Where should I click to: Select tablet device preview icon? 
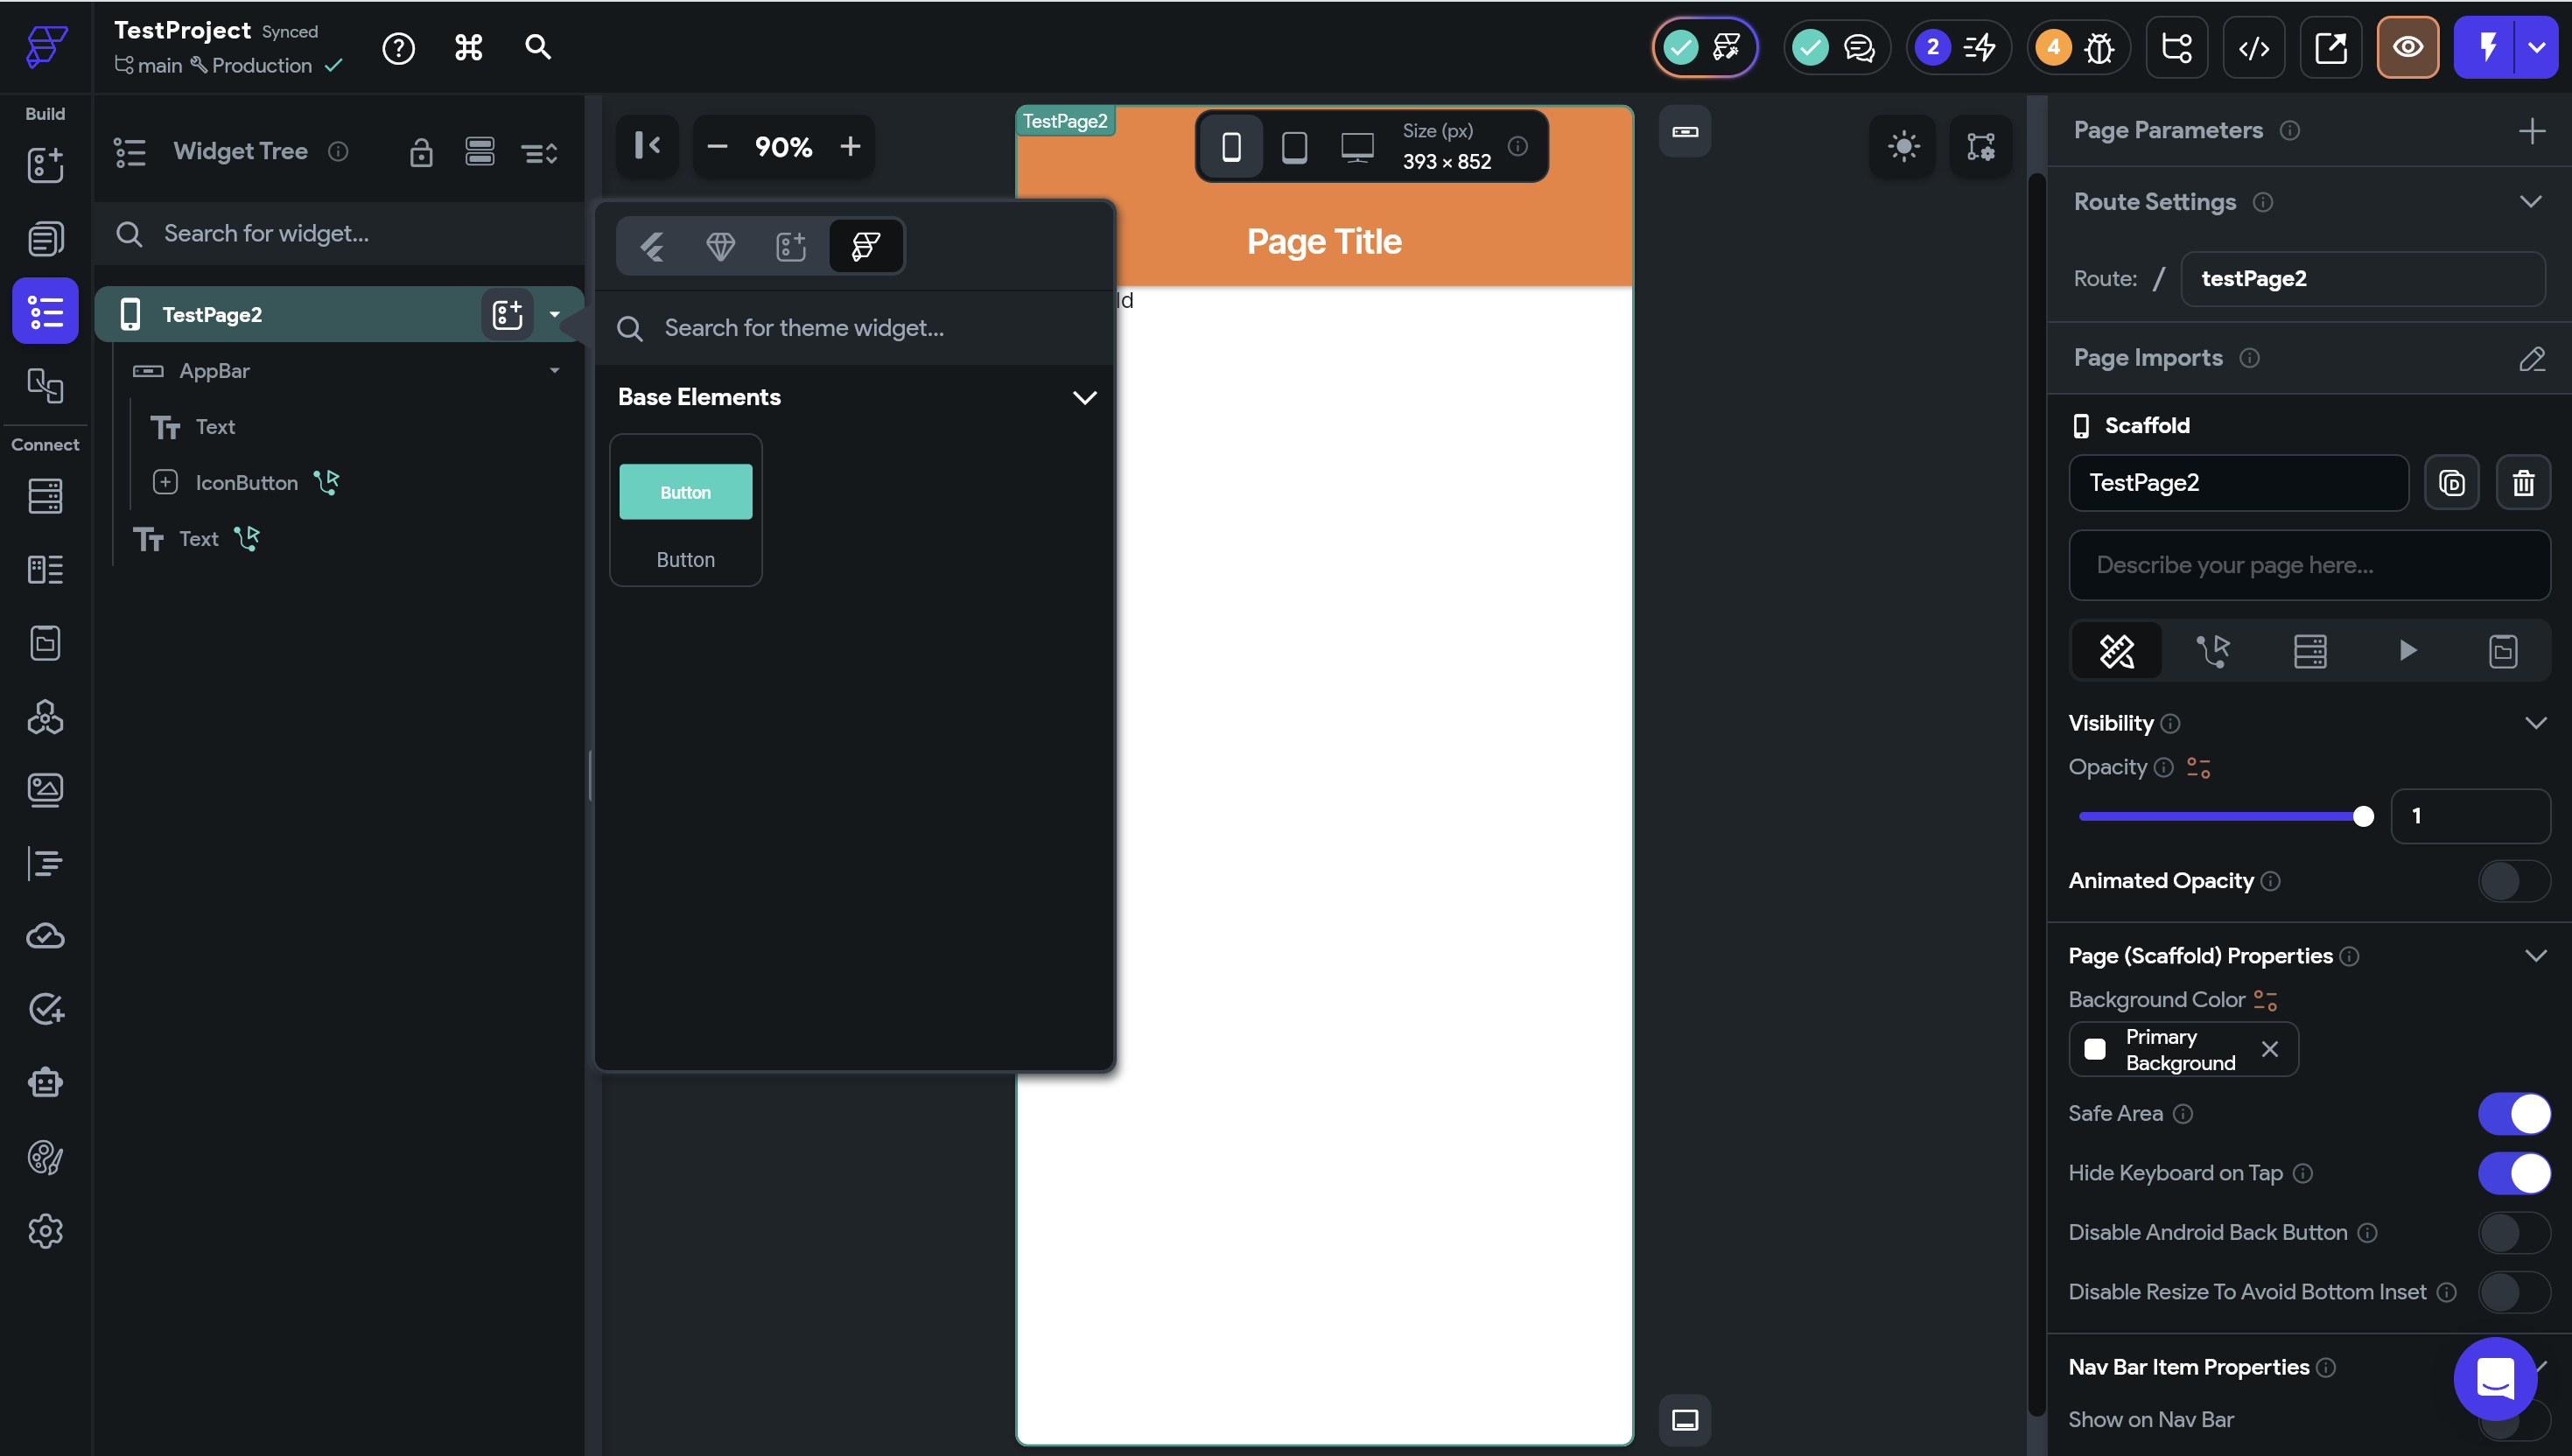pyautogui.click(x=1294, y=147)
